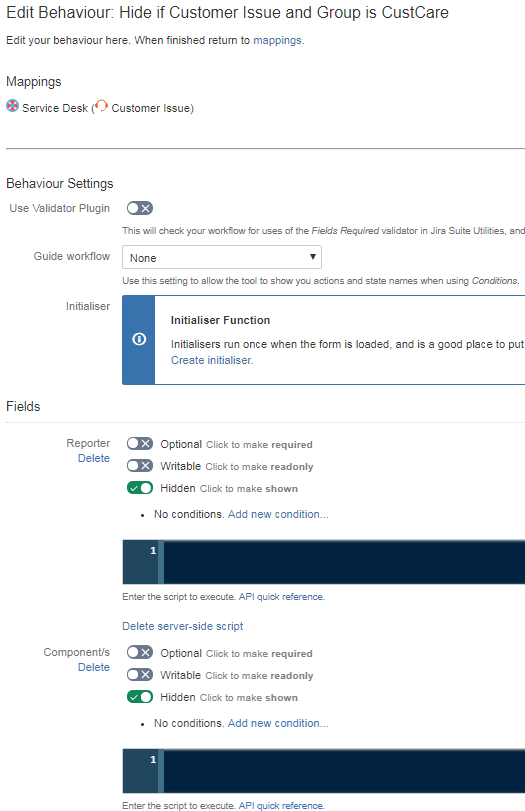Click line number 1 in Component/s script
This screenshot has height=811, width=525.
coord(153,760)
